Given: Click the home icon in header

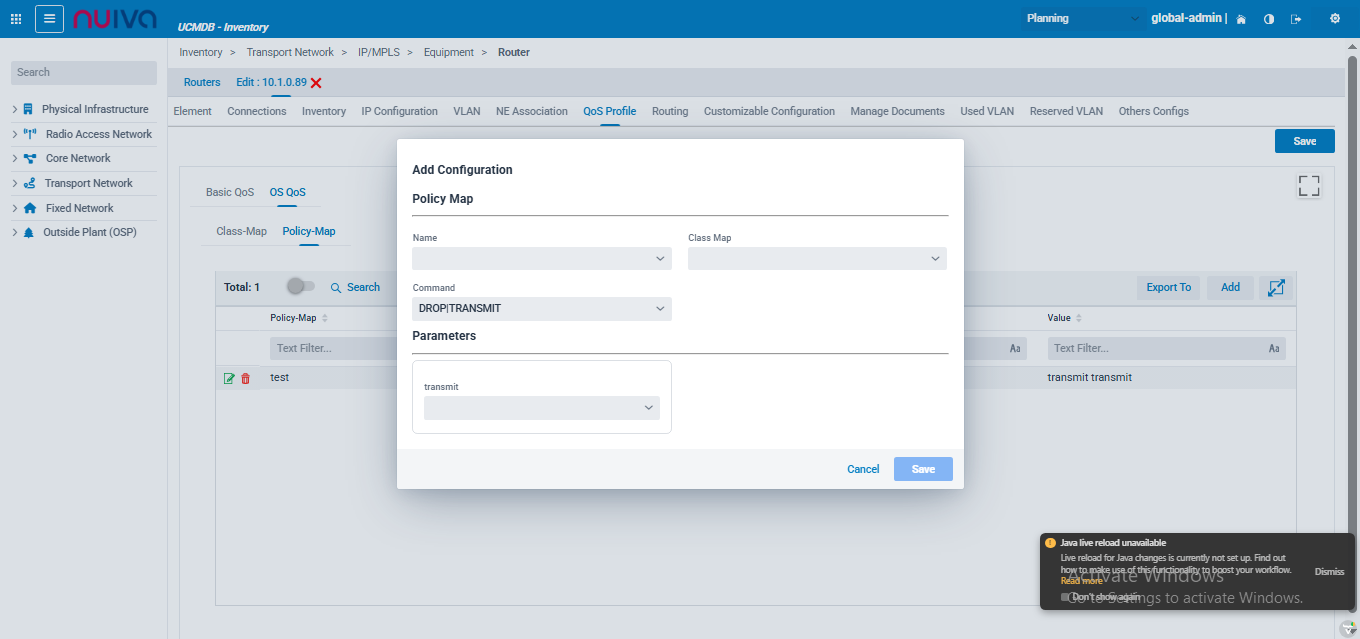Looking at the screenshot, I should click(x=1241, y=19).
